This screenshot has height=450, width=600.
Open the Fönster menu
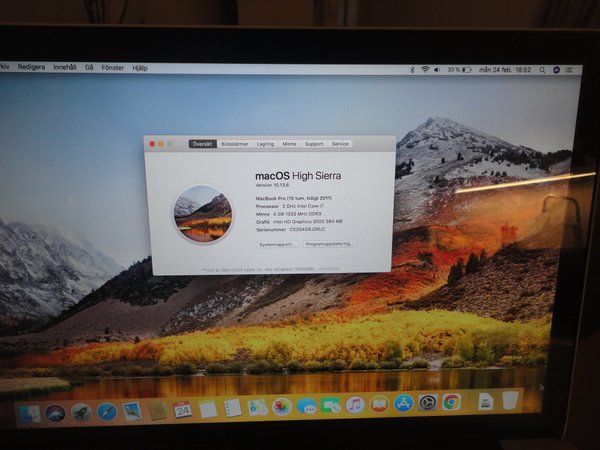point(112,68)
